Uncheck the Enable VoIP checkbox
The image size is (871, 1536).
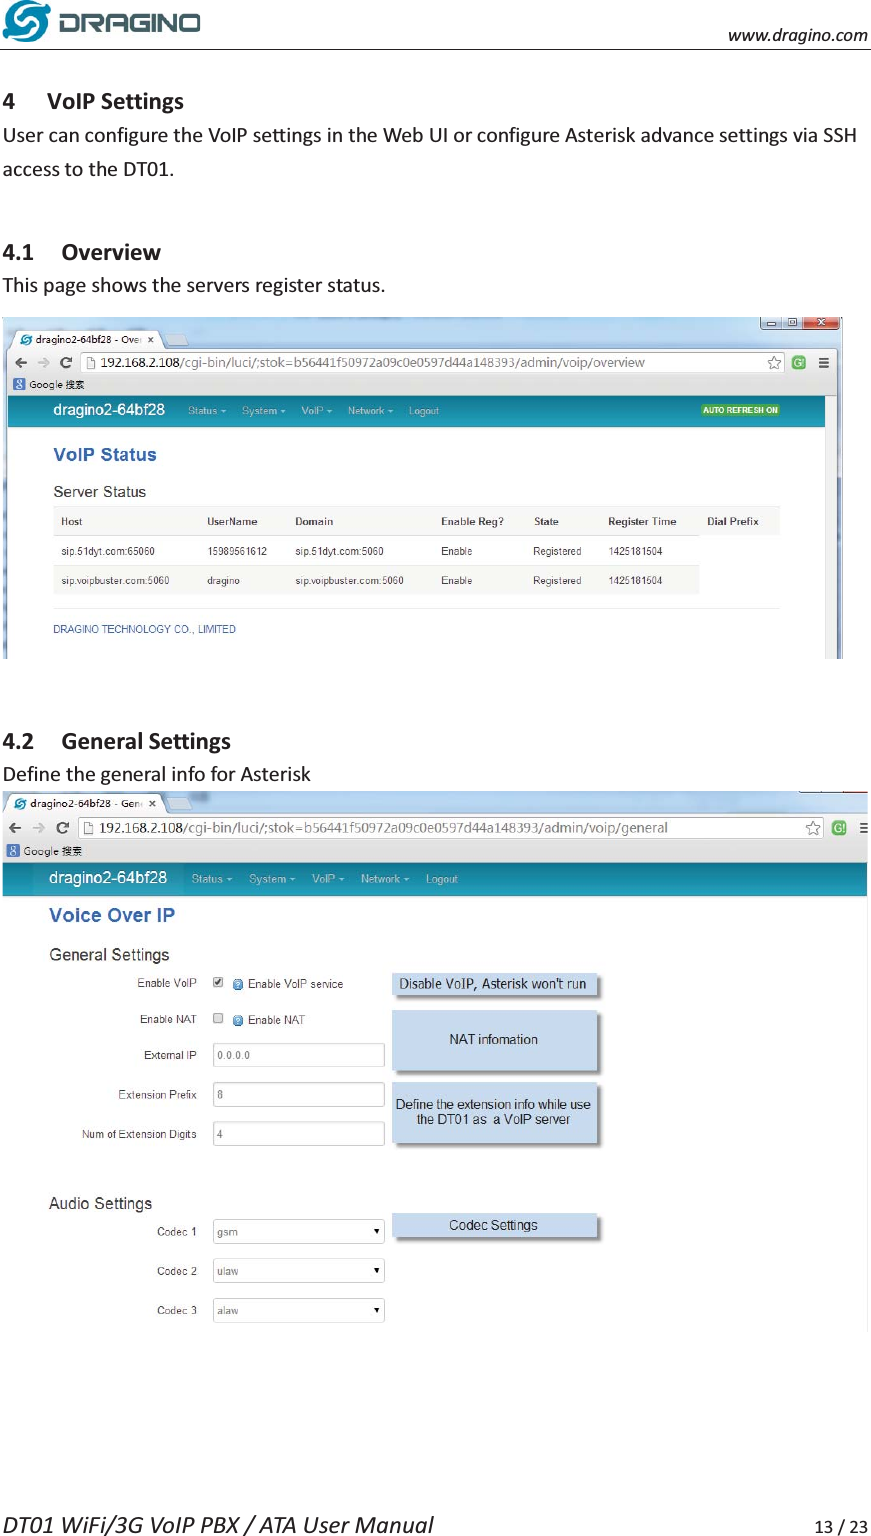coord(217,983)
